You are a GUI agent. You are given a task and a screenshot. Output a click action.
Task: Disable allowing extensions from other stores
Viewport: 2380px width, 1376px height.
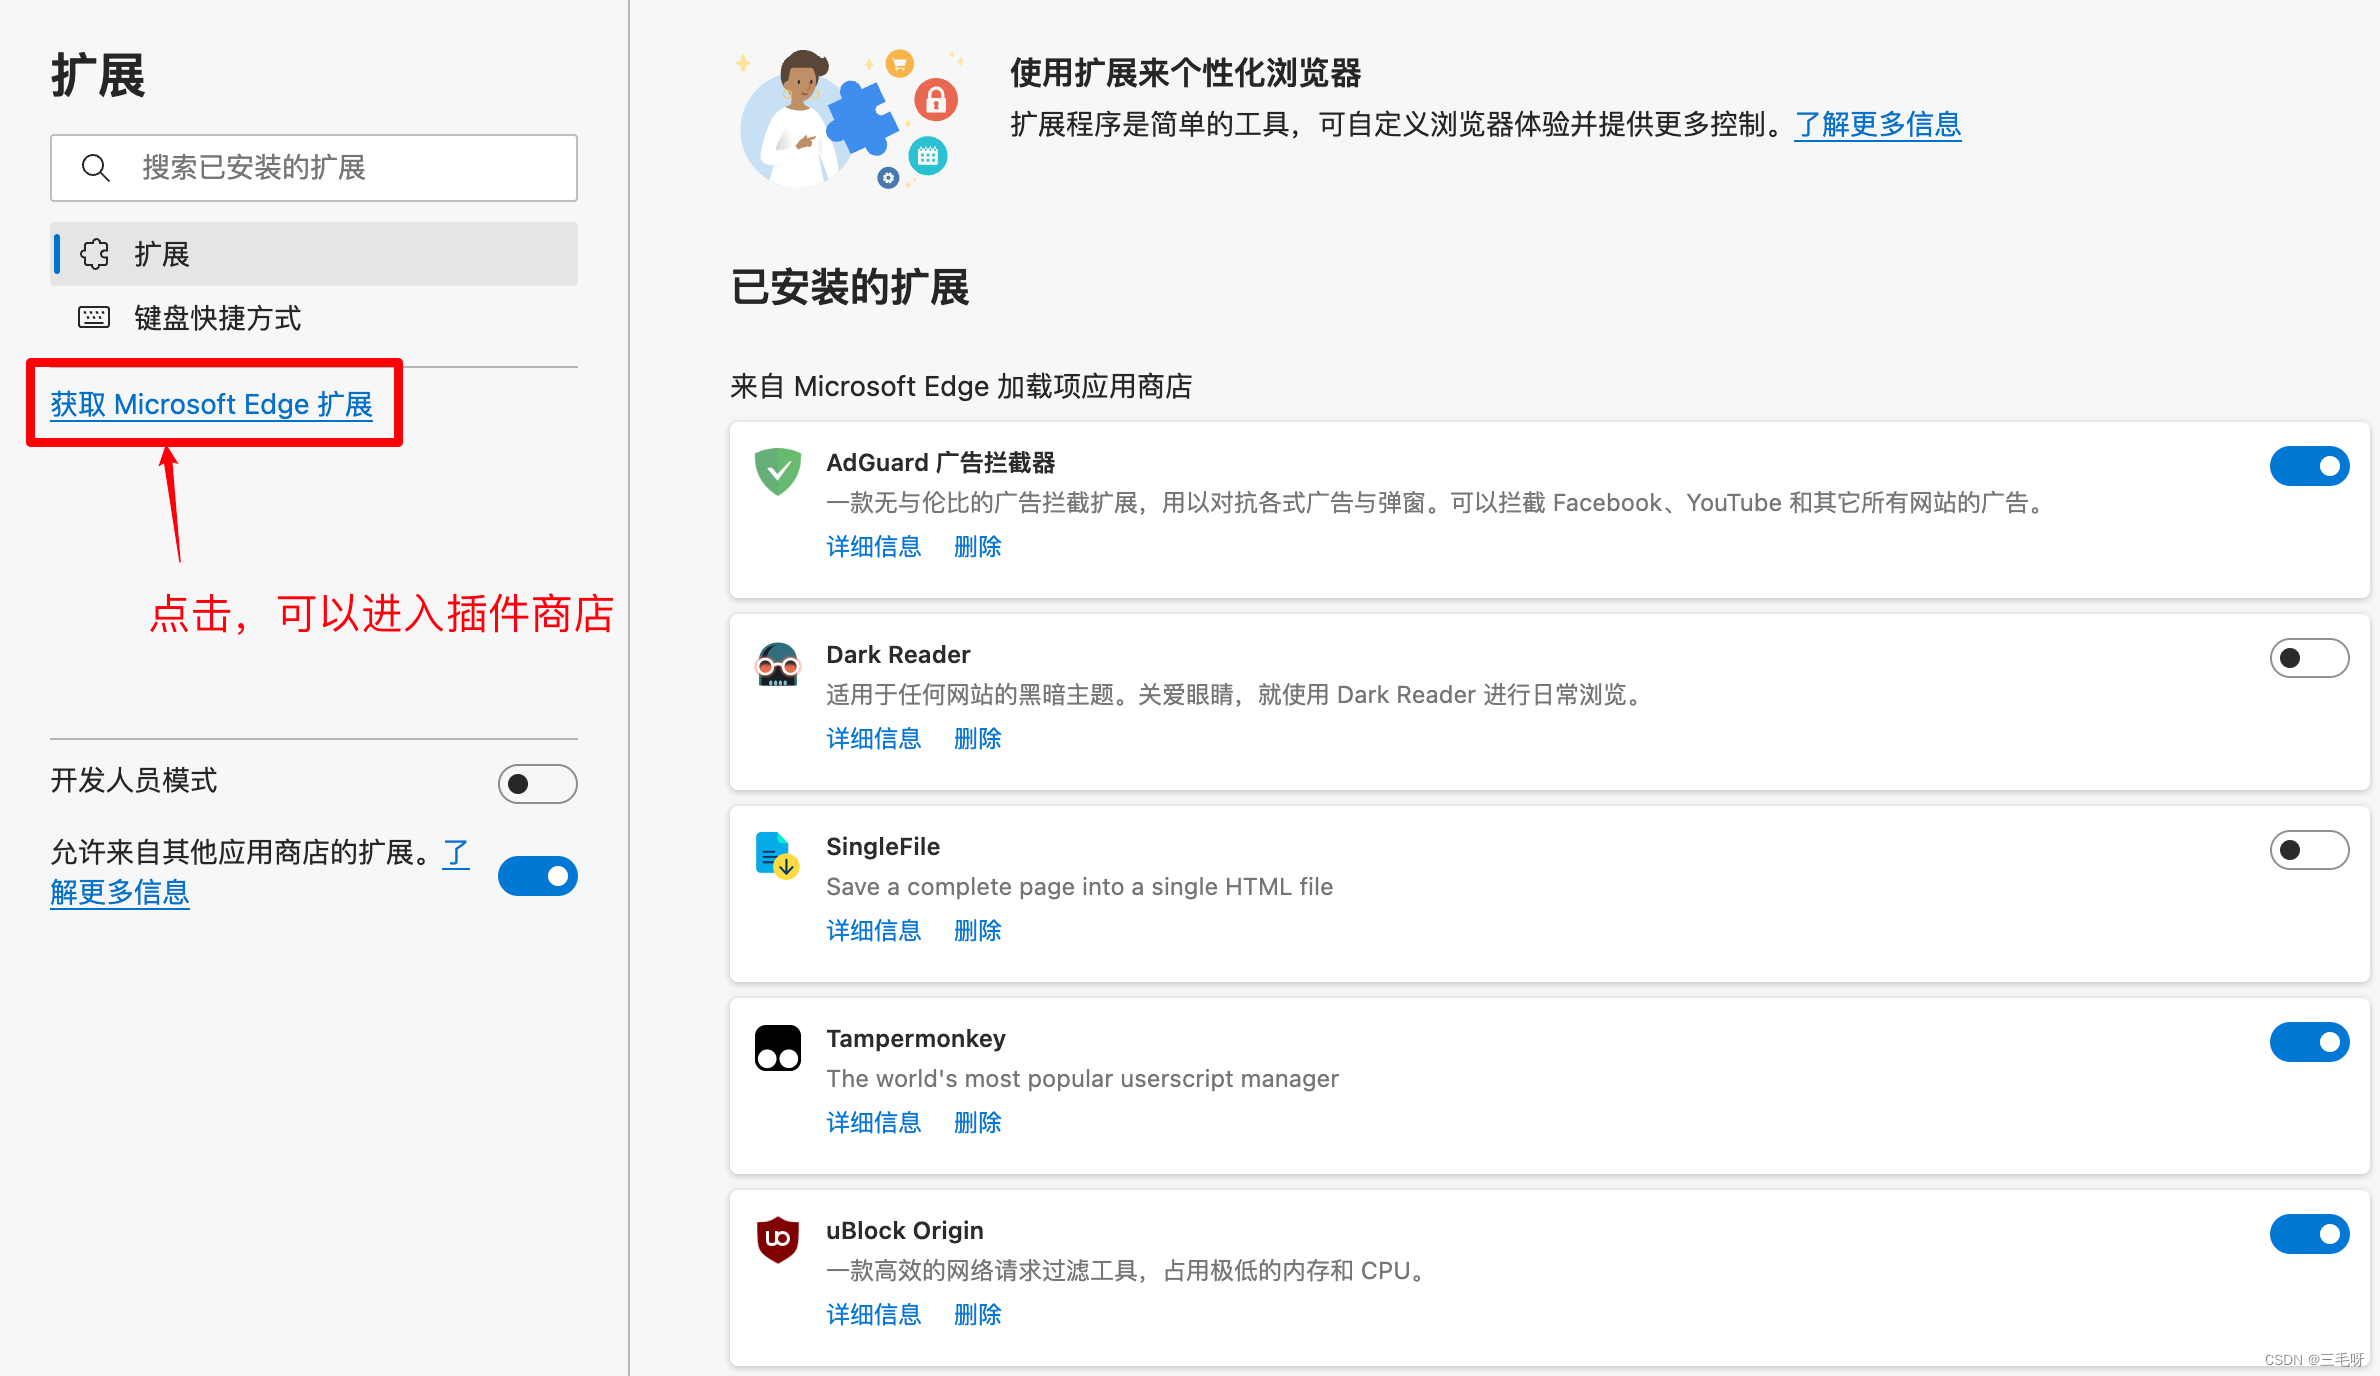tap(537, 876)
